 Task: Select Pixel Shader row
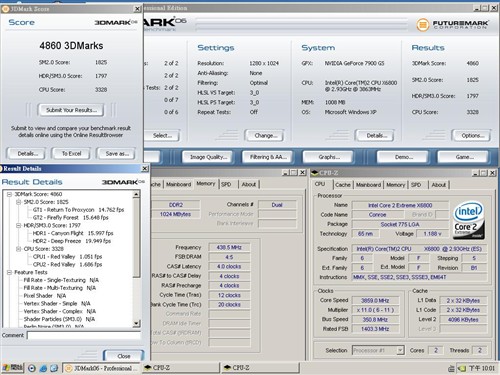click(45, 296)
